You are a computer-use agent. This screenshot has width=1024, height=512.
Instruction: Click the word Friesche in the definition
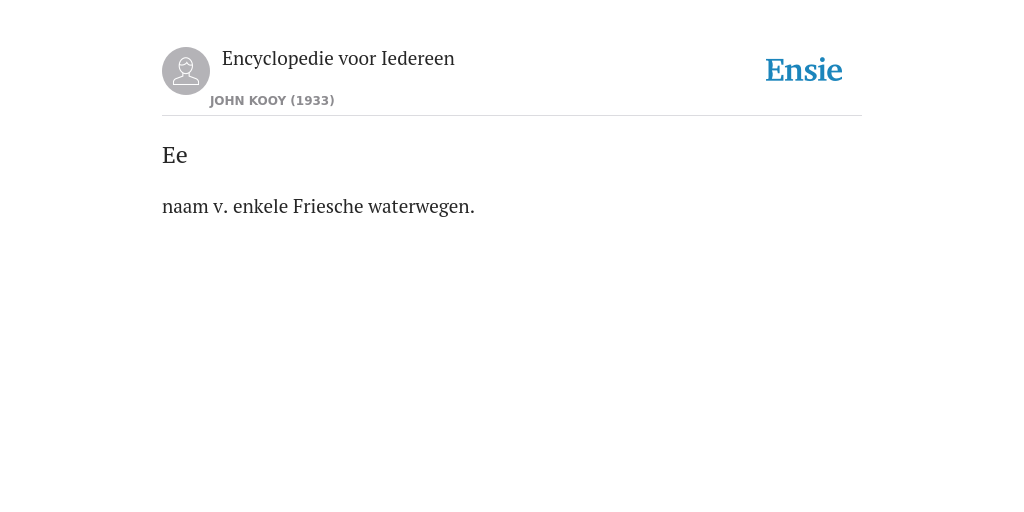[328, 206]
